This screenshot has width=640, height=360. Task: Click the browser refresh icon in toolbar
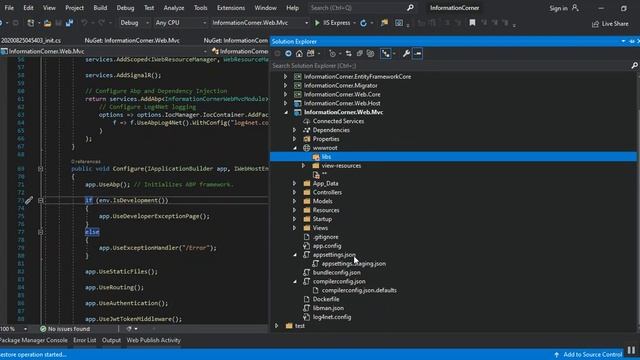[363, 23]
